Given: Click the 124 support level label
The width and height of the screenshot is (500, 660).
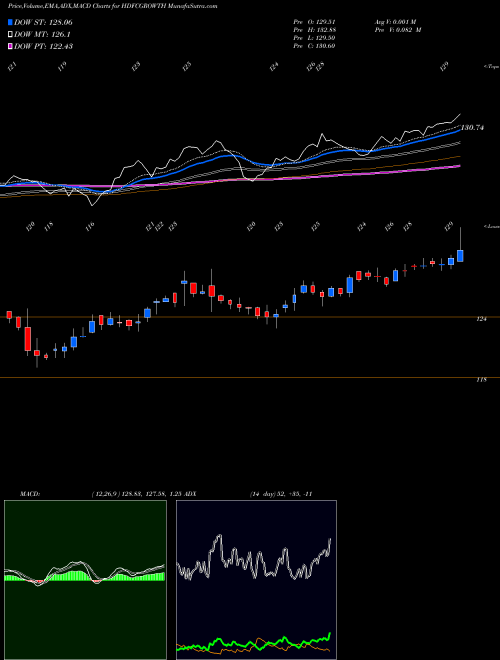Looking at the screenshot, I should [x=481, y=319].
